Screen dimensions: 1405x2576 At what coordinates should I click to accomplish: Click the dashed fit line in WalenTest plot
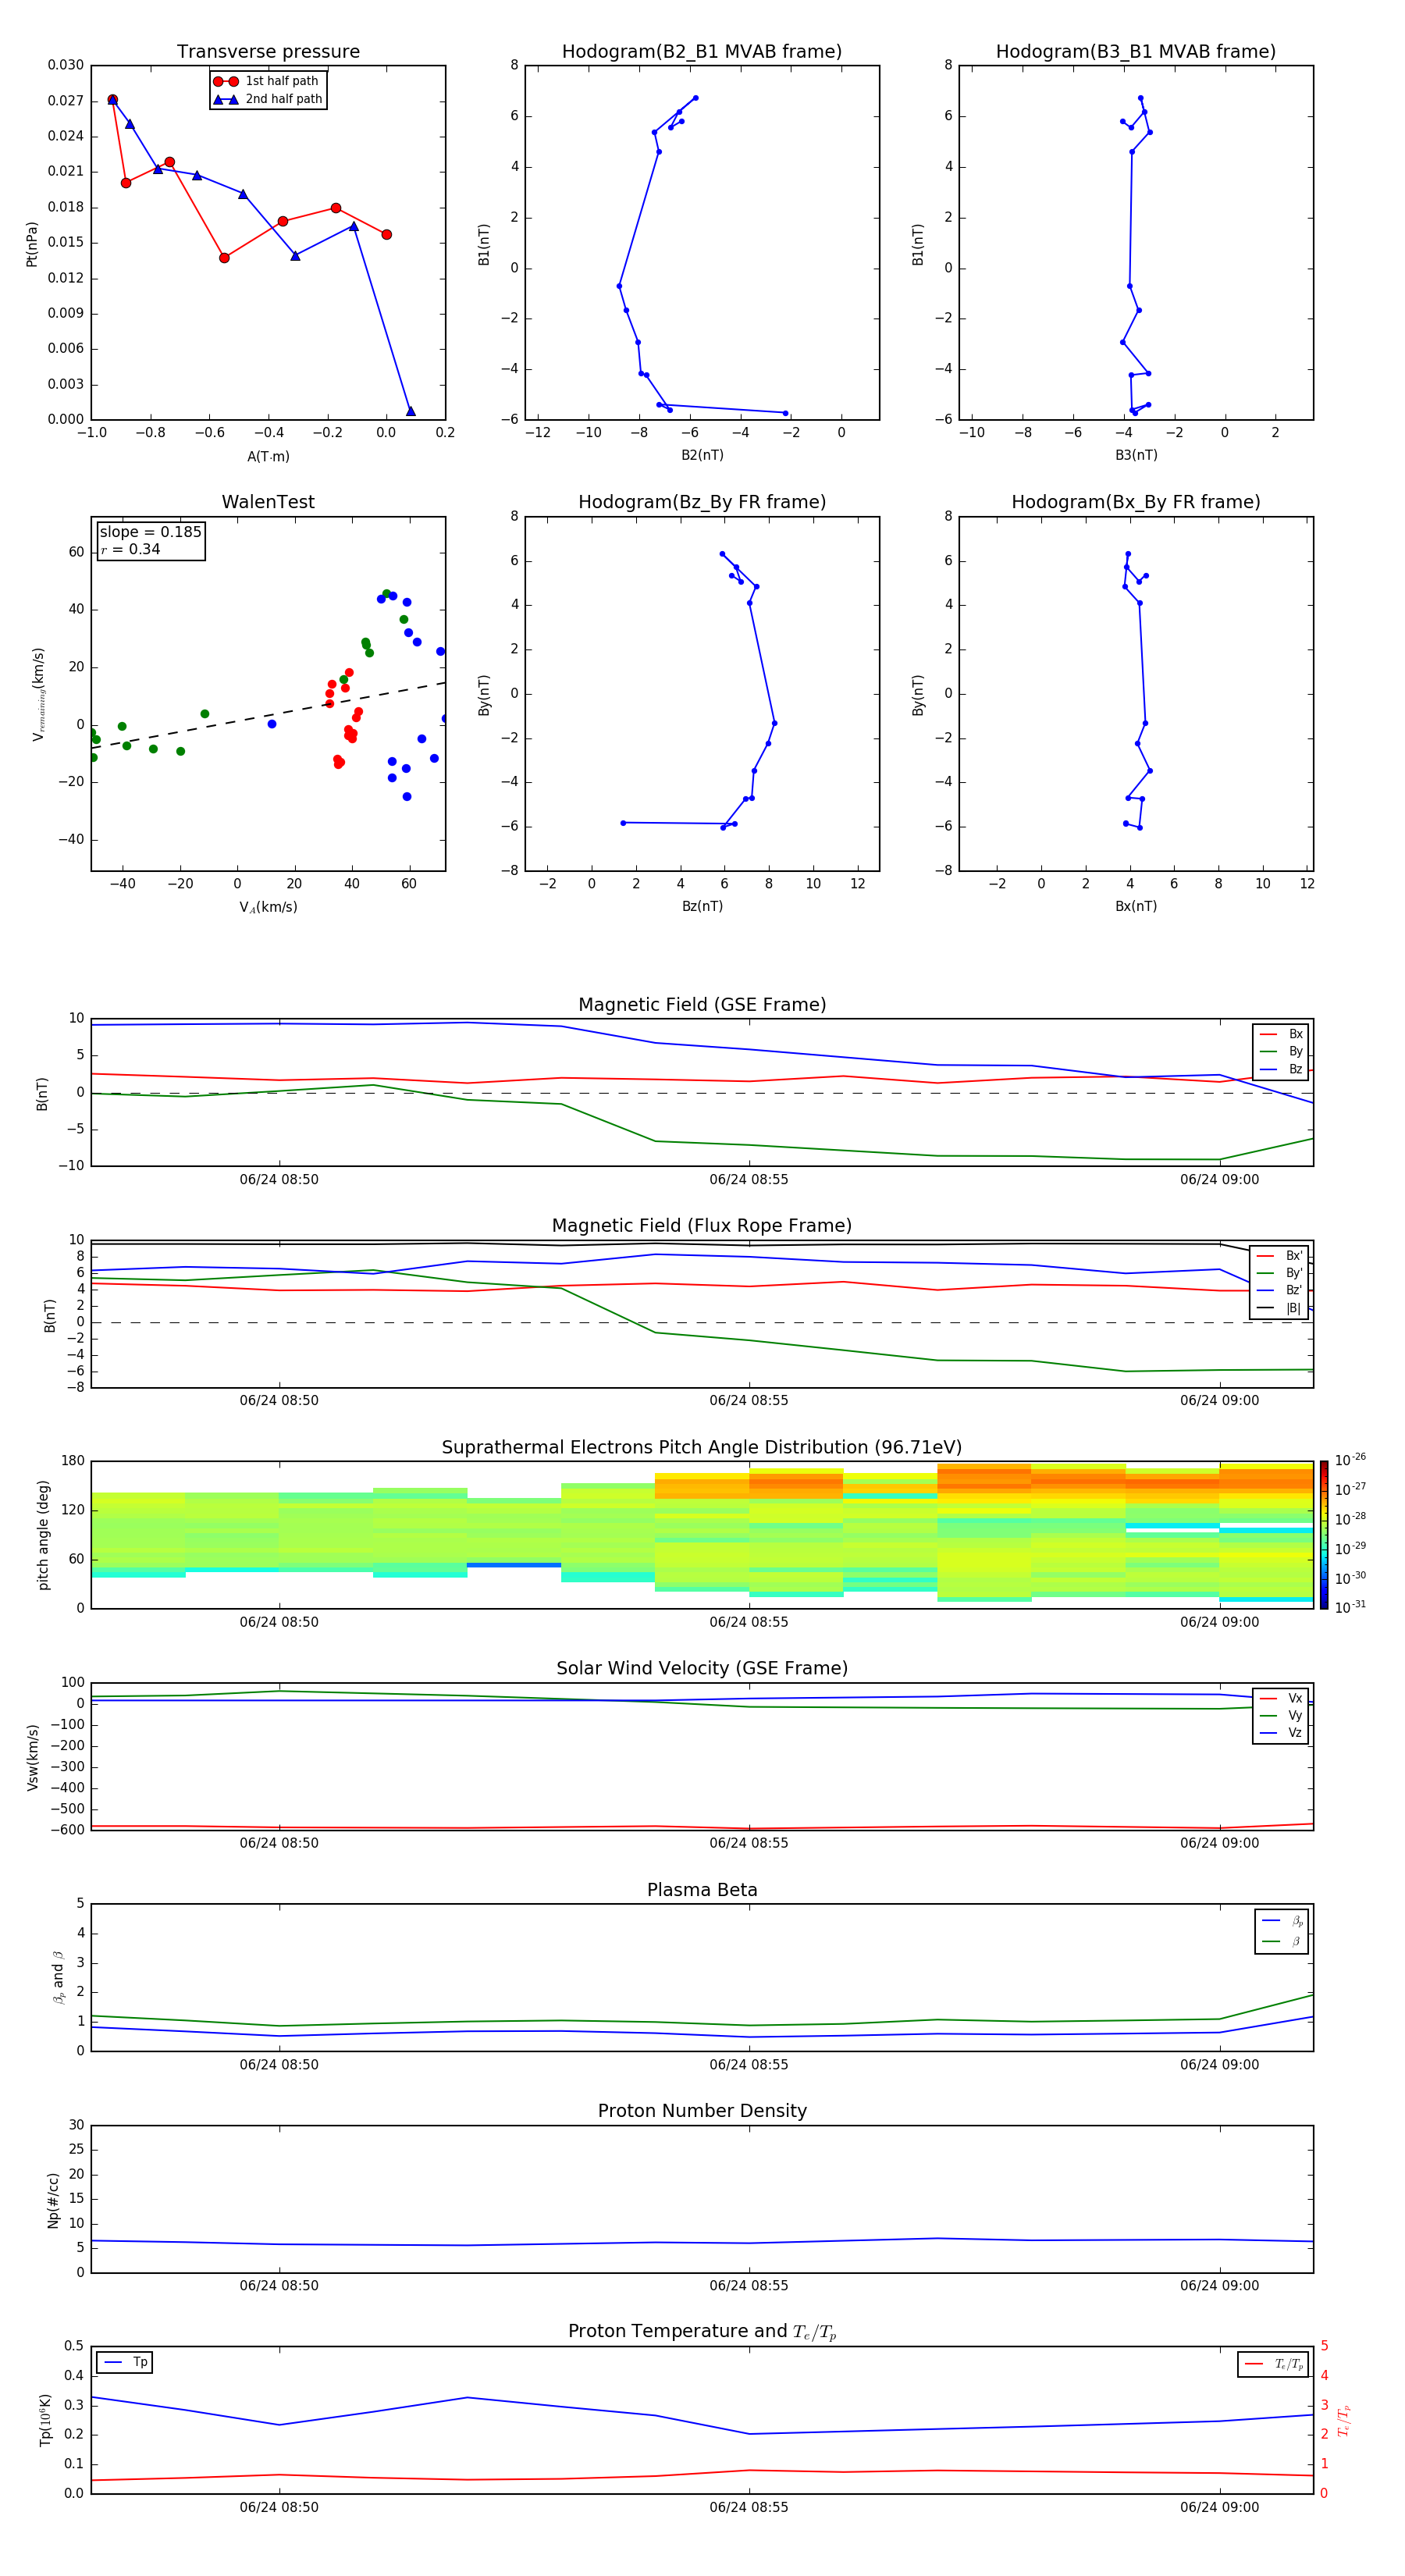pos(268,715)
